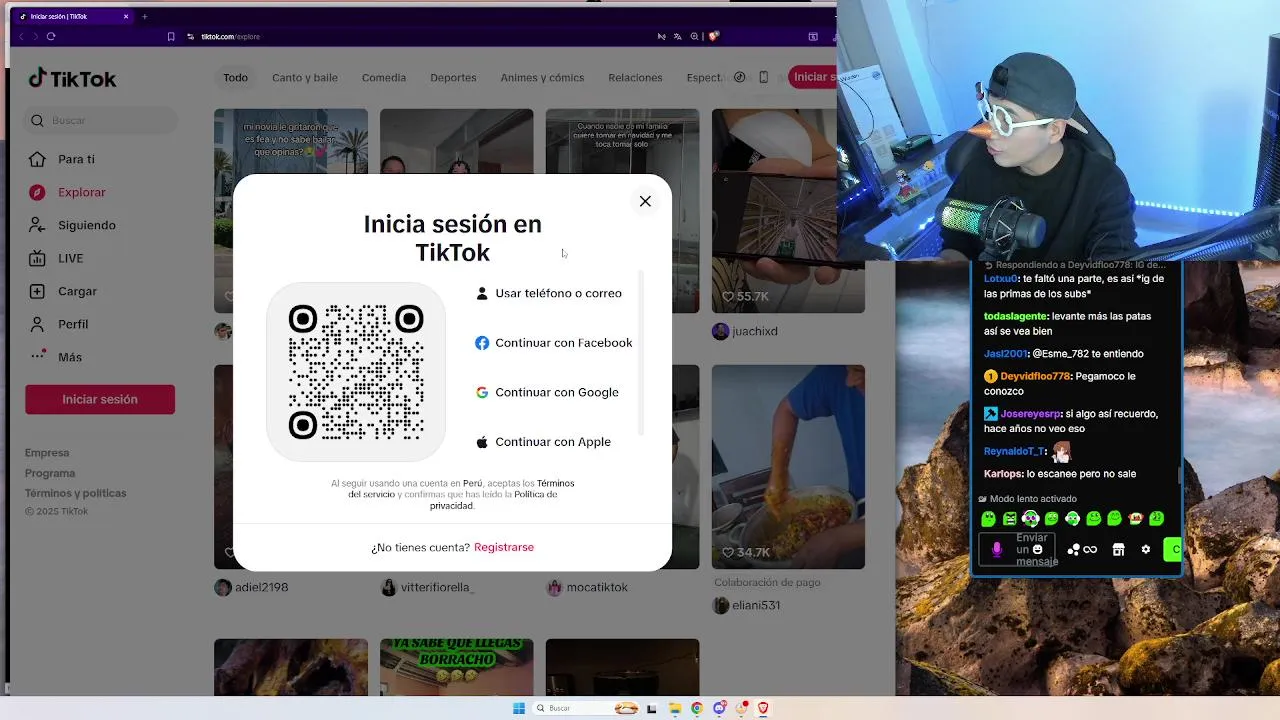
Task: Open the emoji picker in chat box
Action: pos(1038,549)
